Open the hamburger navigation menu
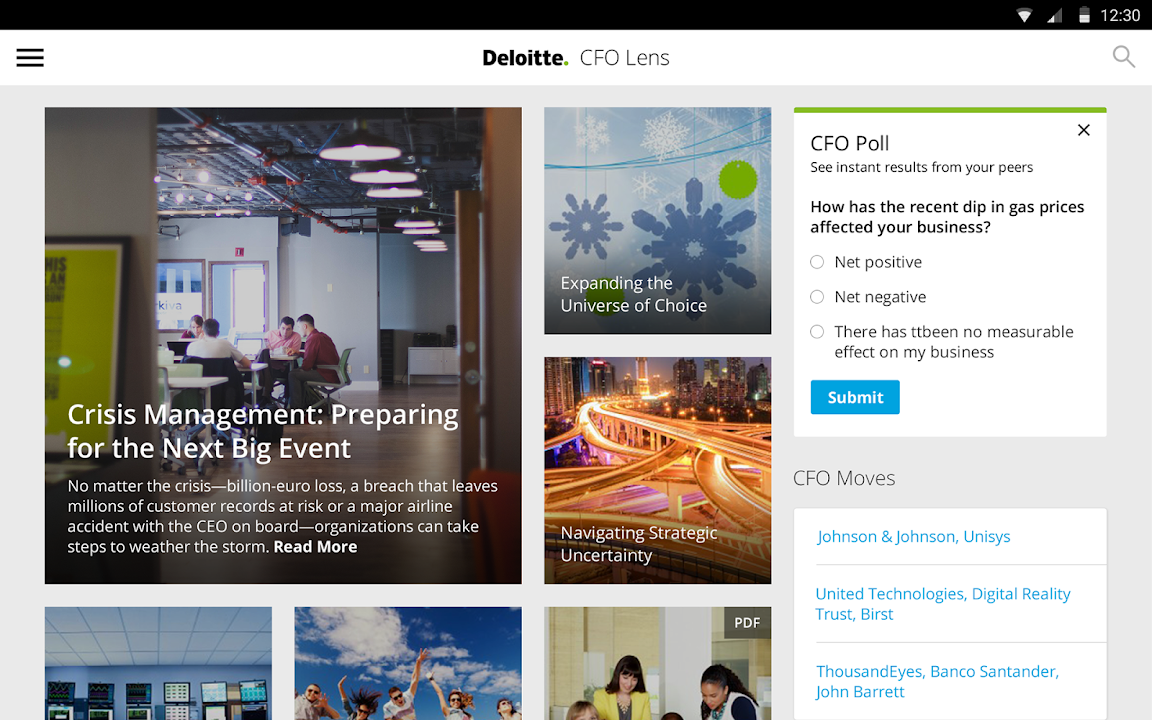Screen dimensions: 1152x720 [30, 57]
